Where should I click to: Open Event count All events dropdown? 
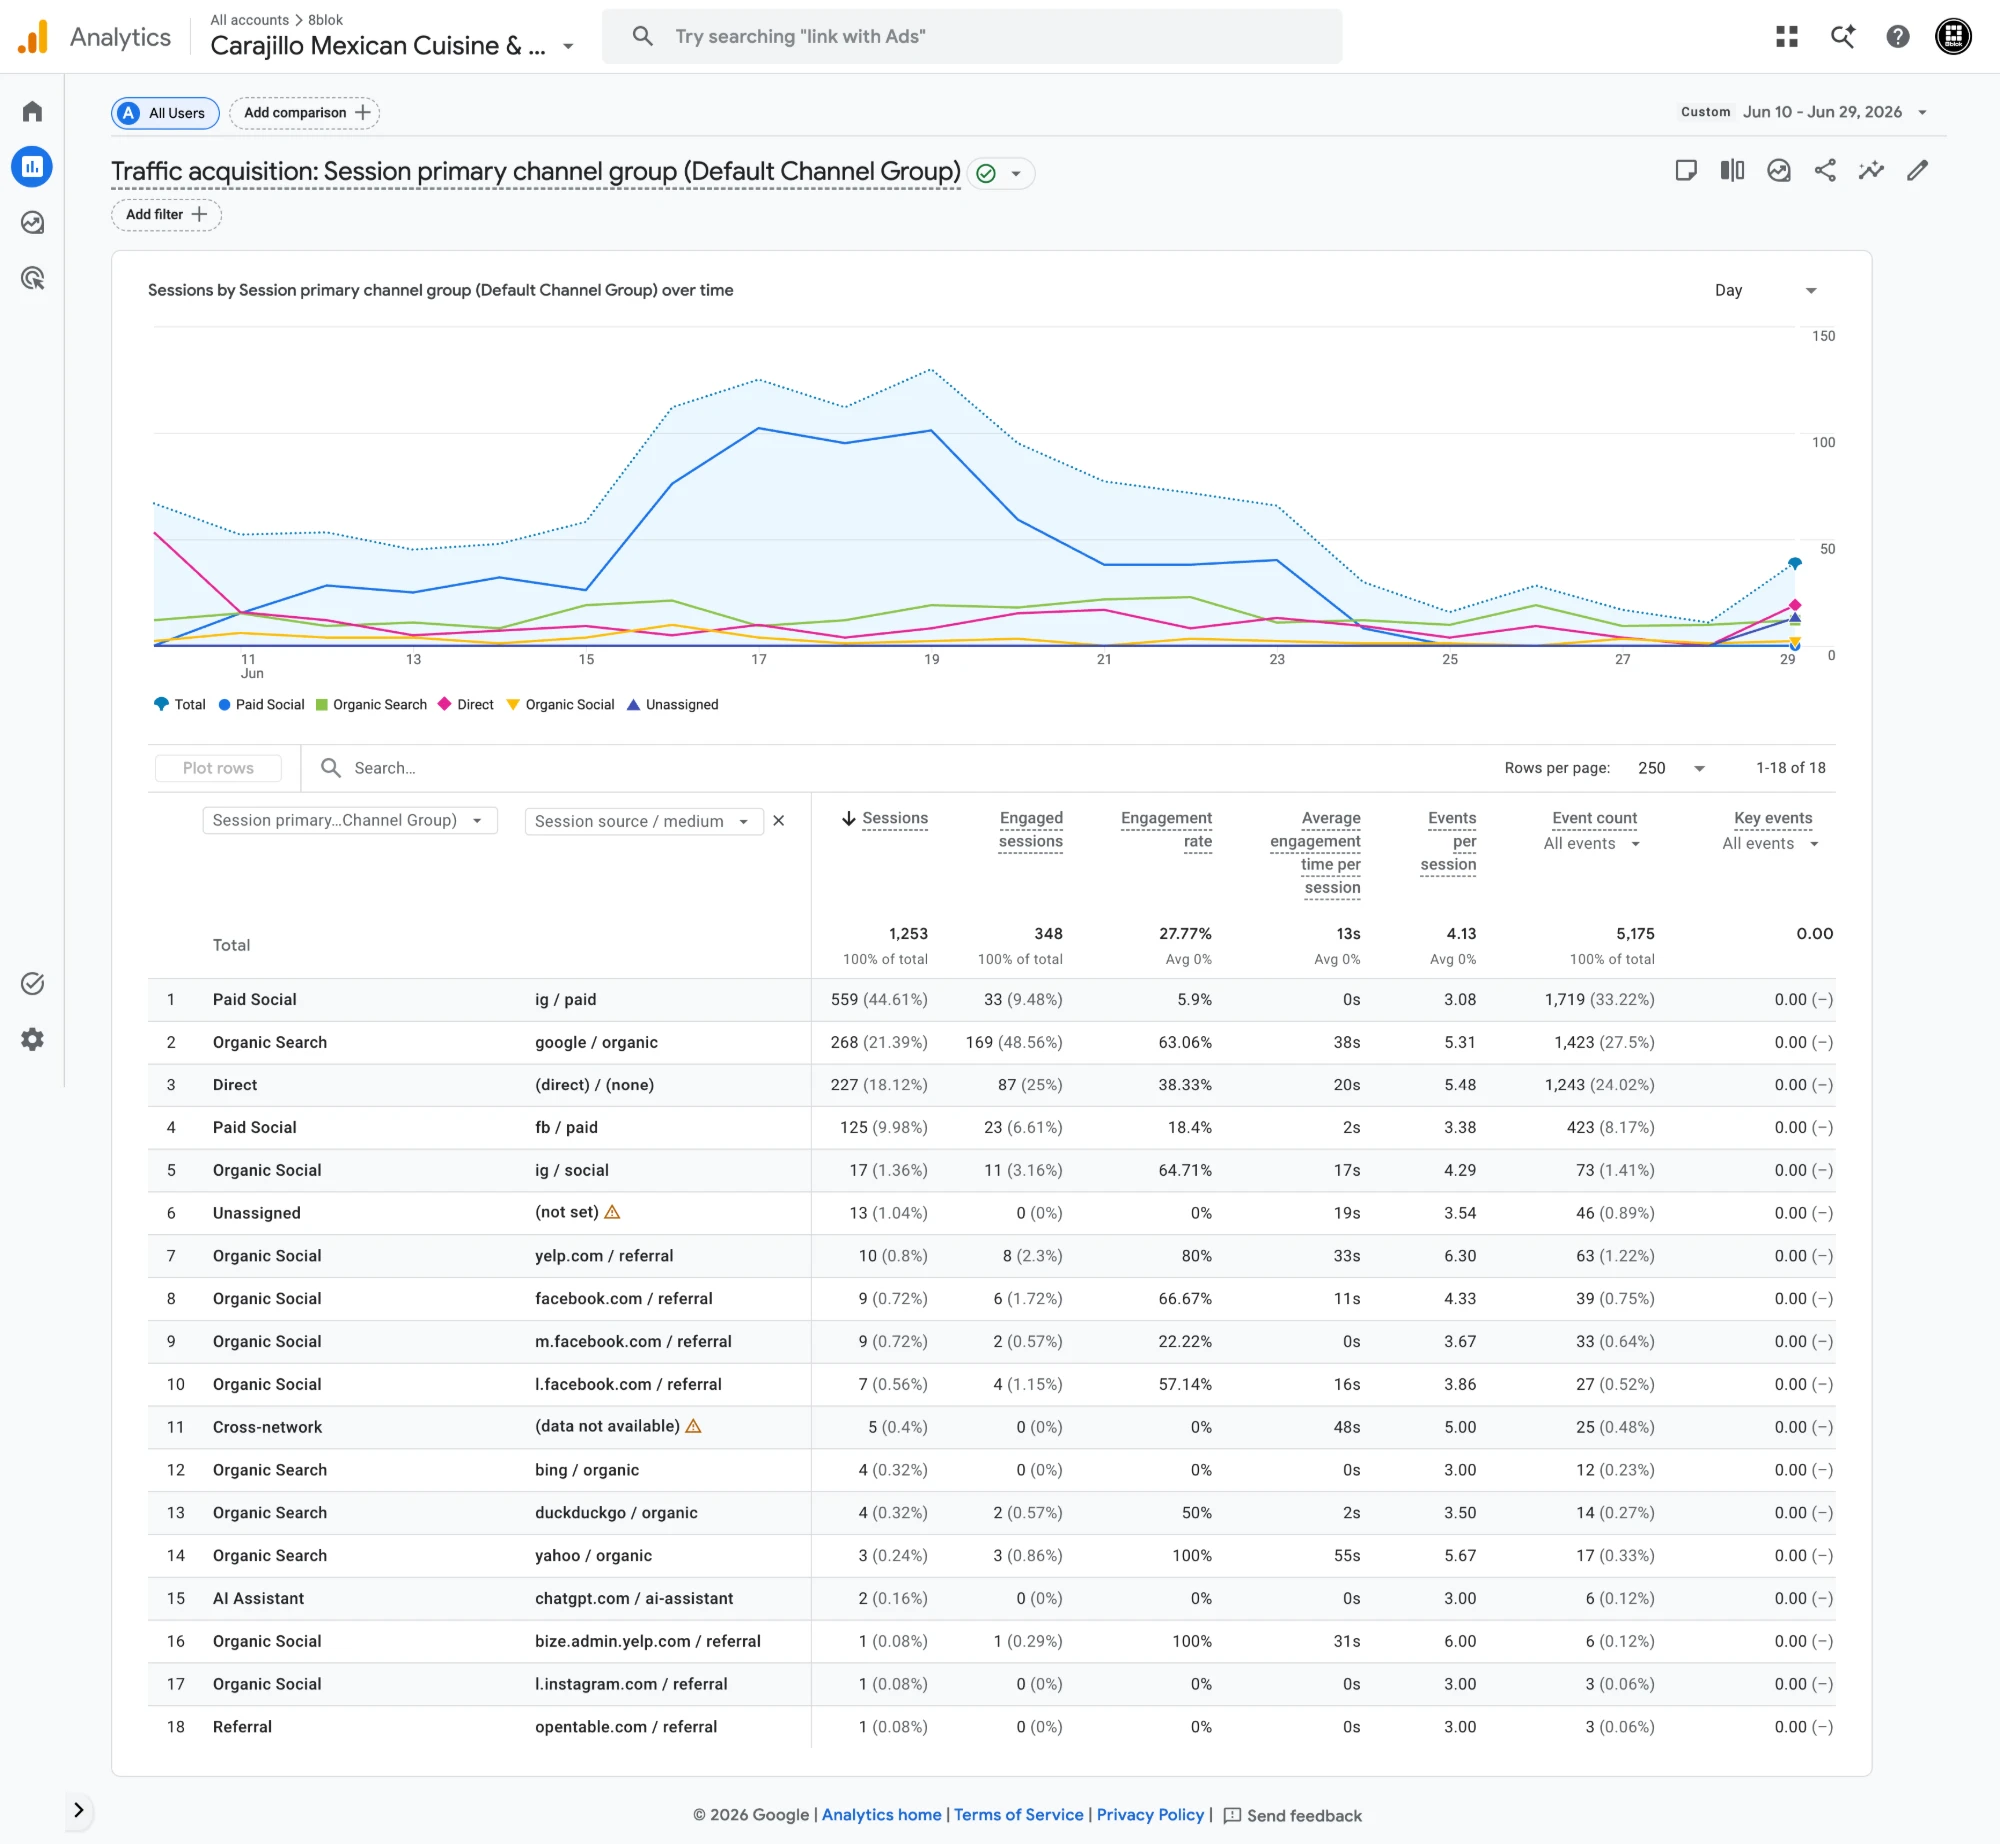coord(1592,844)
